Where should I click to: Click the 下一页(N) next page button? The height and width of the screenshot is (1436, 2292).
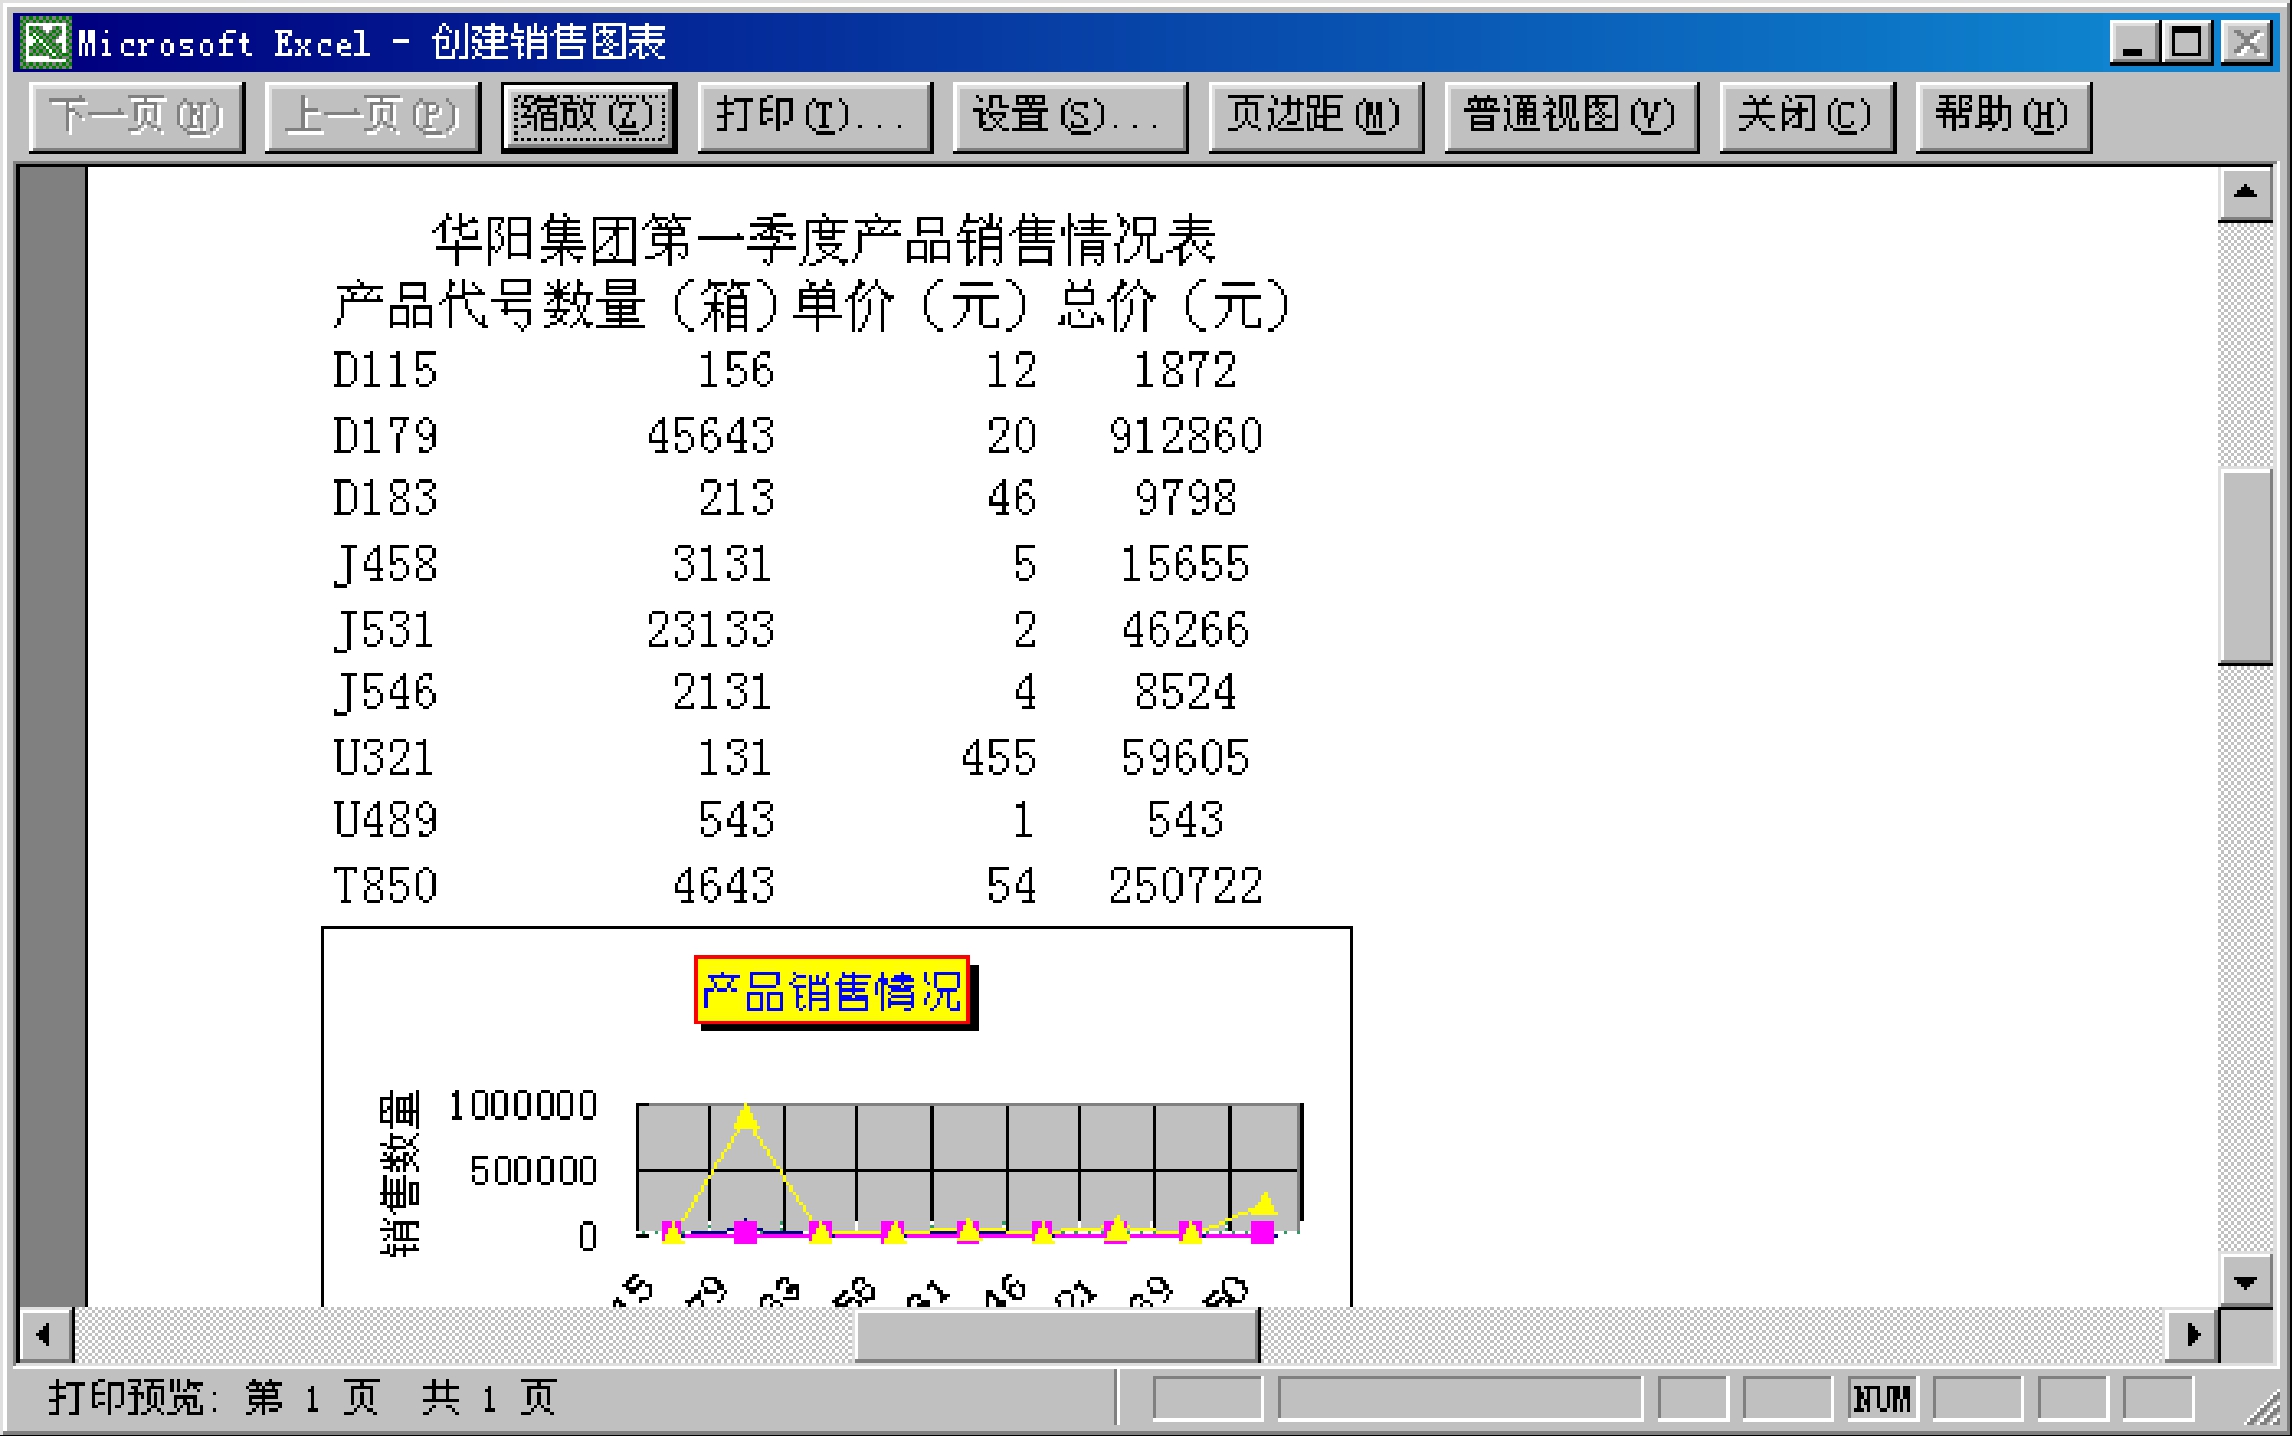[x=136, y=116]
